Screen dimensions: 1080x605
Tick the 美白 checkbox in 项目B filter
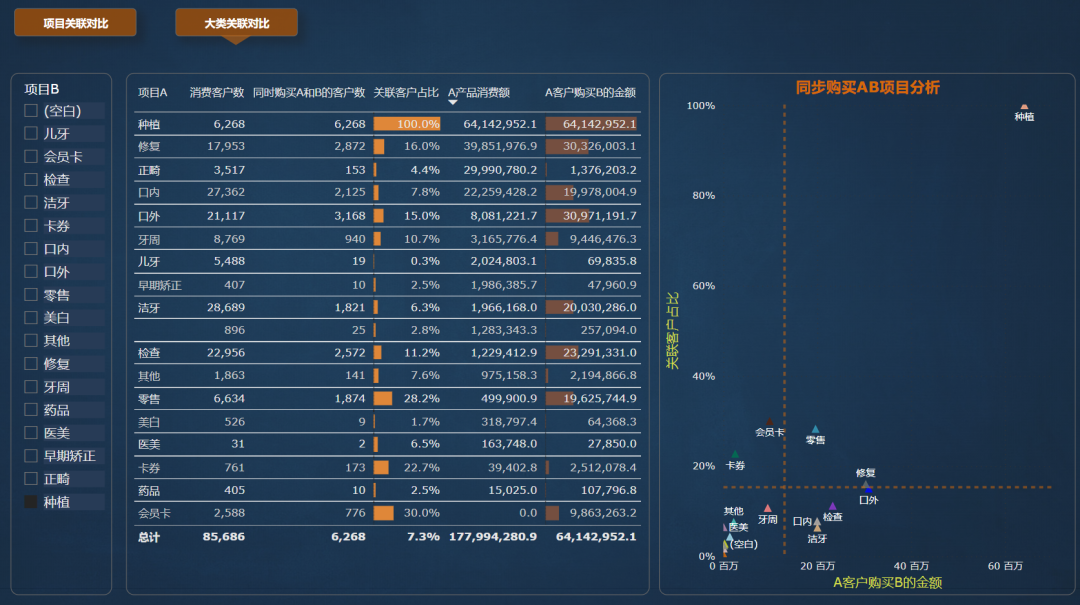coord(30,317)
